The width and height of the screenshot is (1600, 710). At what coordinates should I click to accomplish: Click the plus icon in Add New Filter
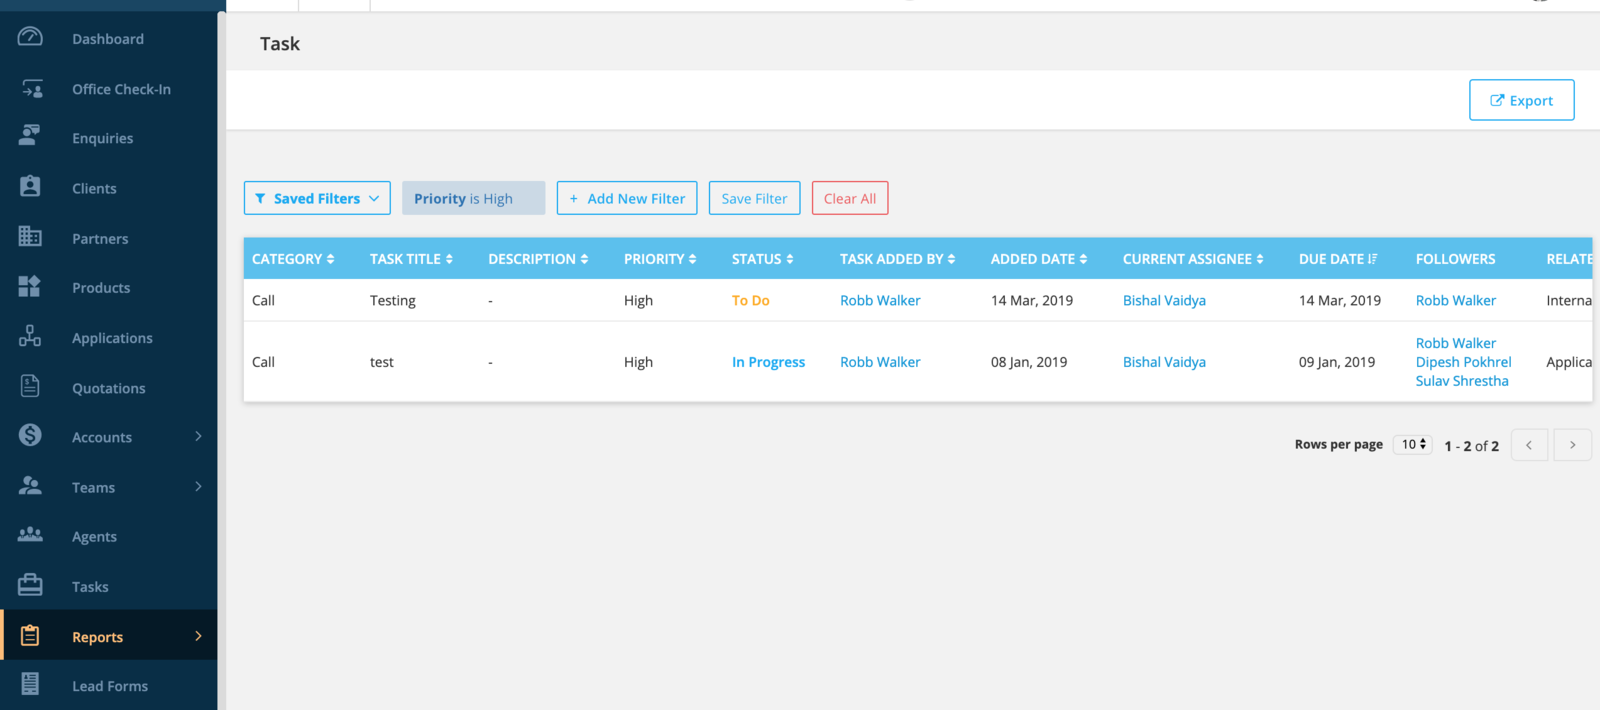pos(574,199)
